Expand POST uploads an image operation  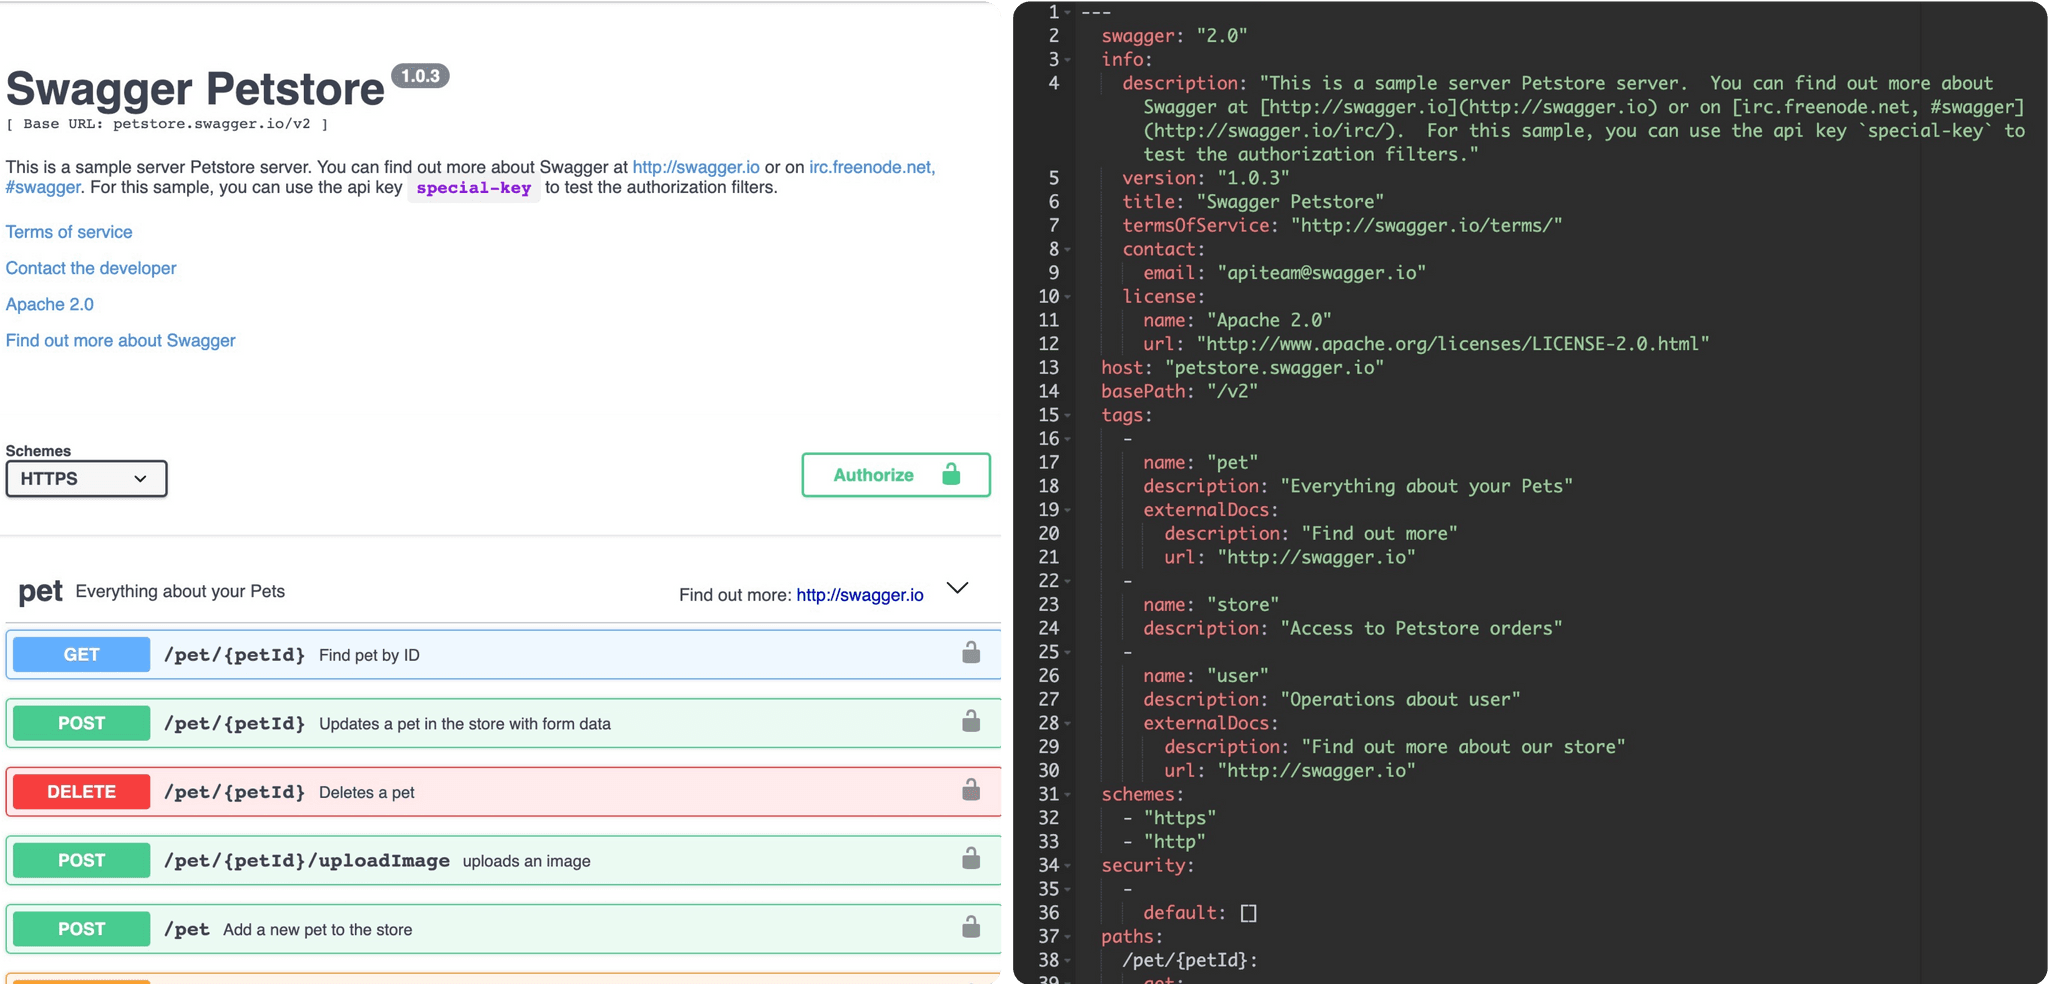click(x=503, y=860)
